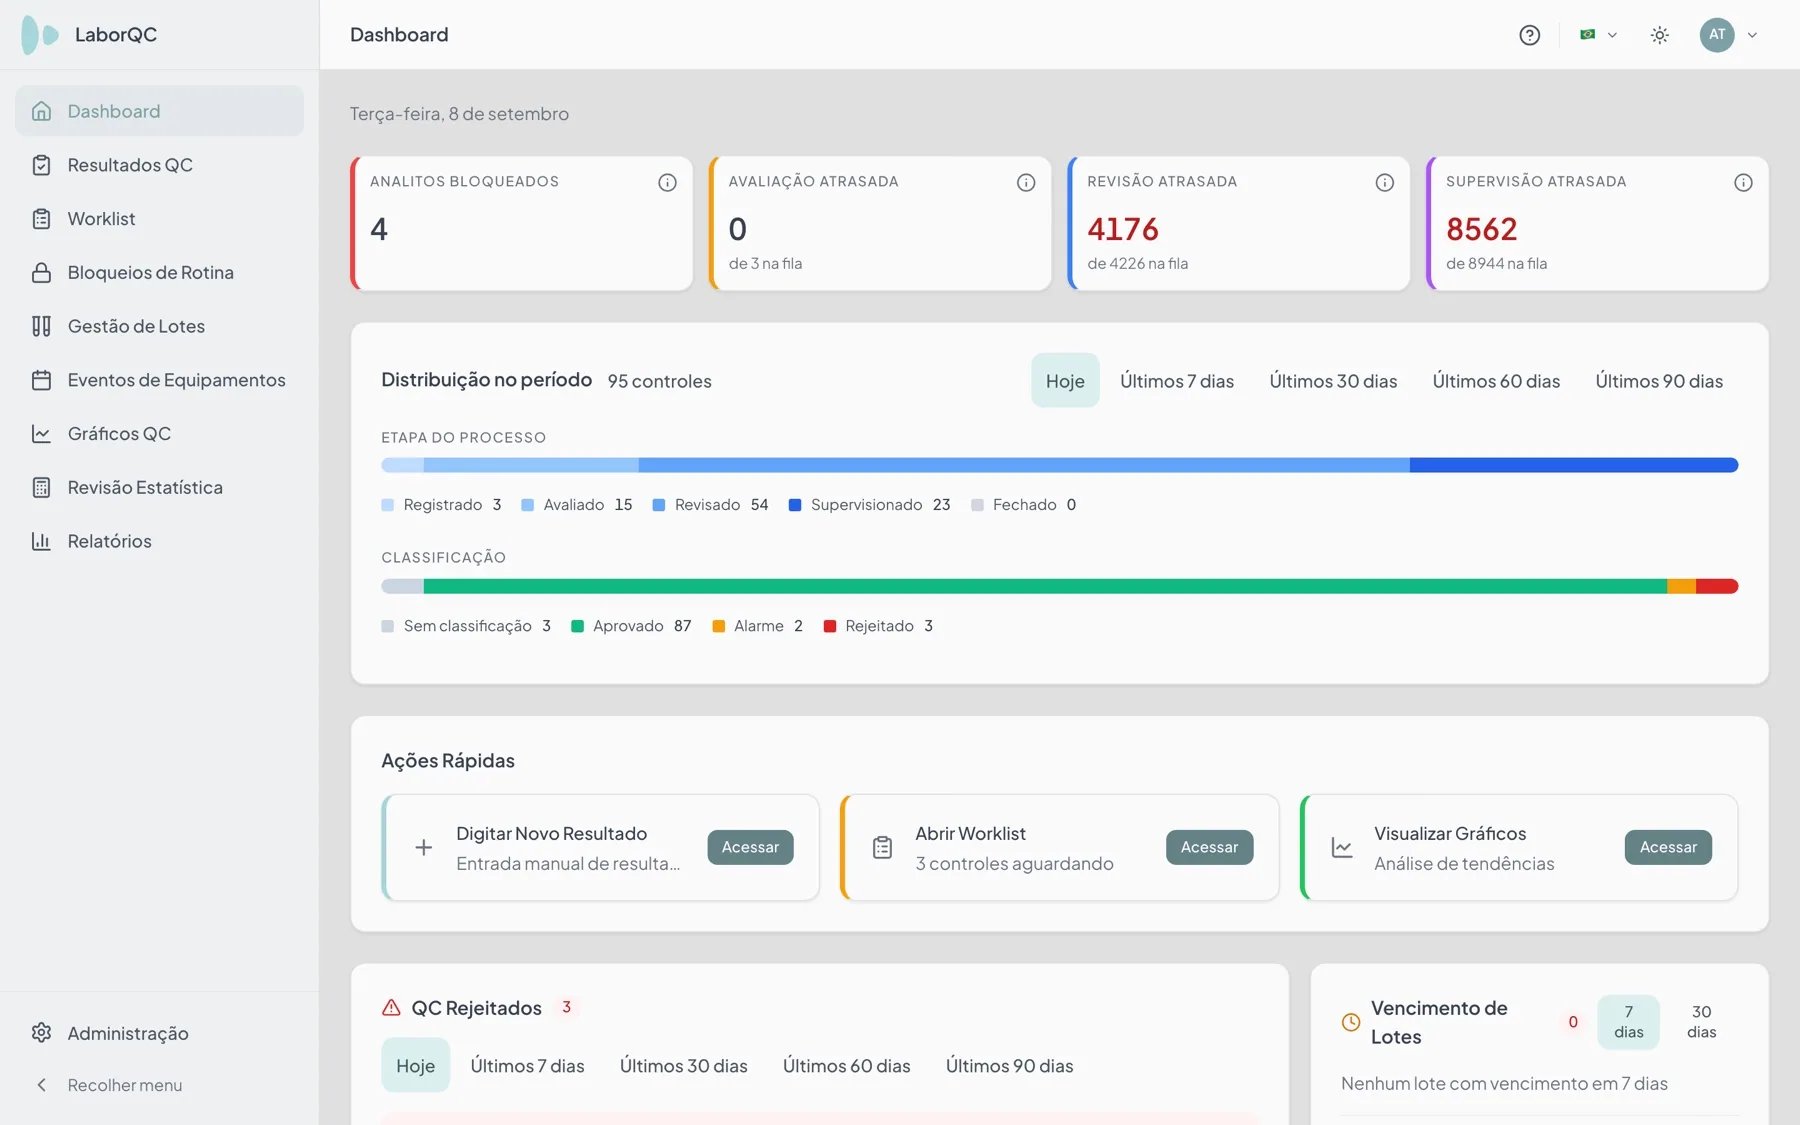The height and width of the screenshot is (1125, 1800).
Task: Click the Analitos Bloqueados card
Action: 522,223
